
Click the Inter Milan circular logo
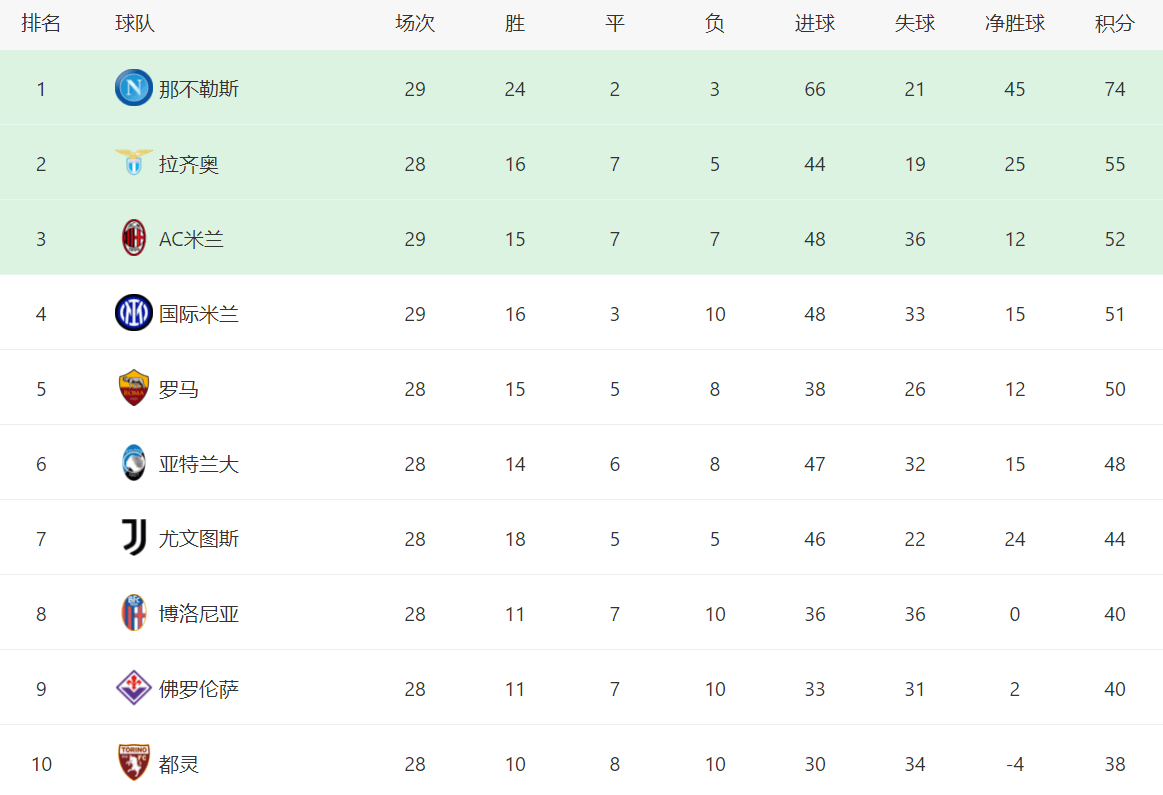[133, 314]
